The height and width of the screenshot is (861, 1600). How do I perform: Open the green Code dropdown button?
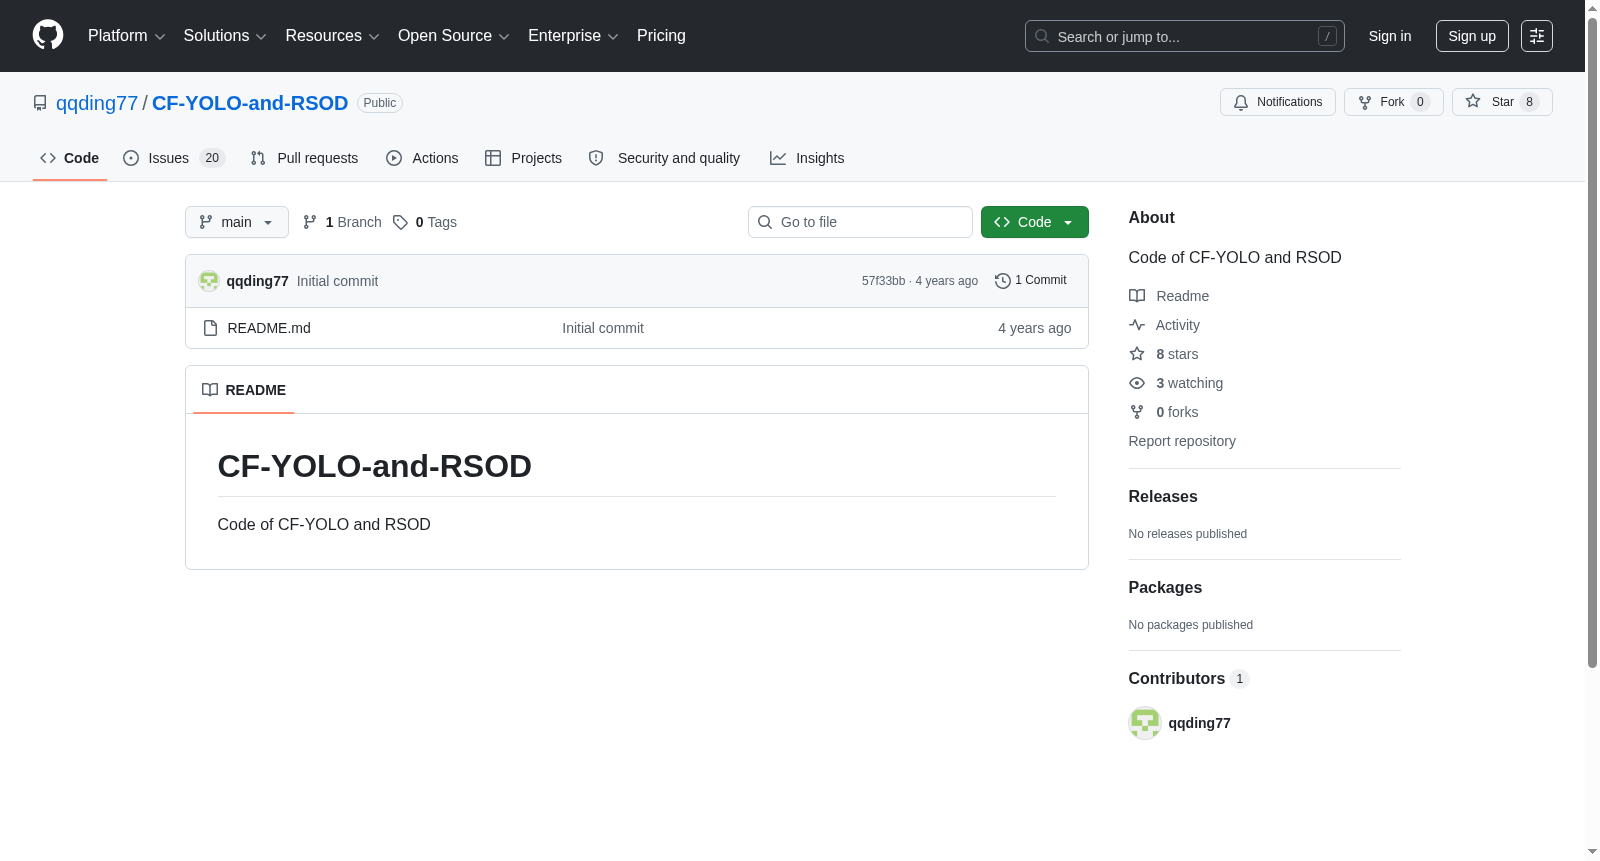[1034, 222]
